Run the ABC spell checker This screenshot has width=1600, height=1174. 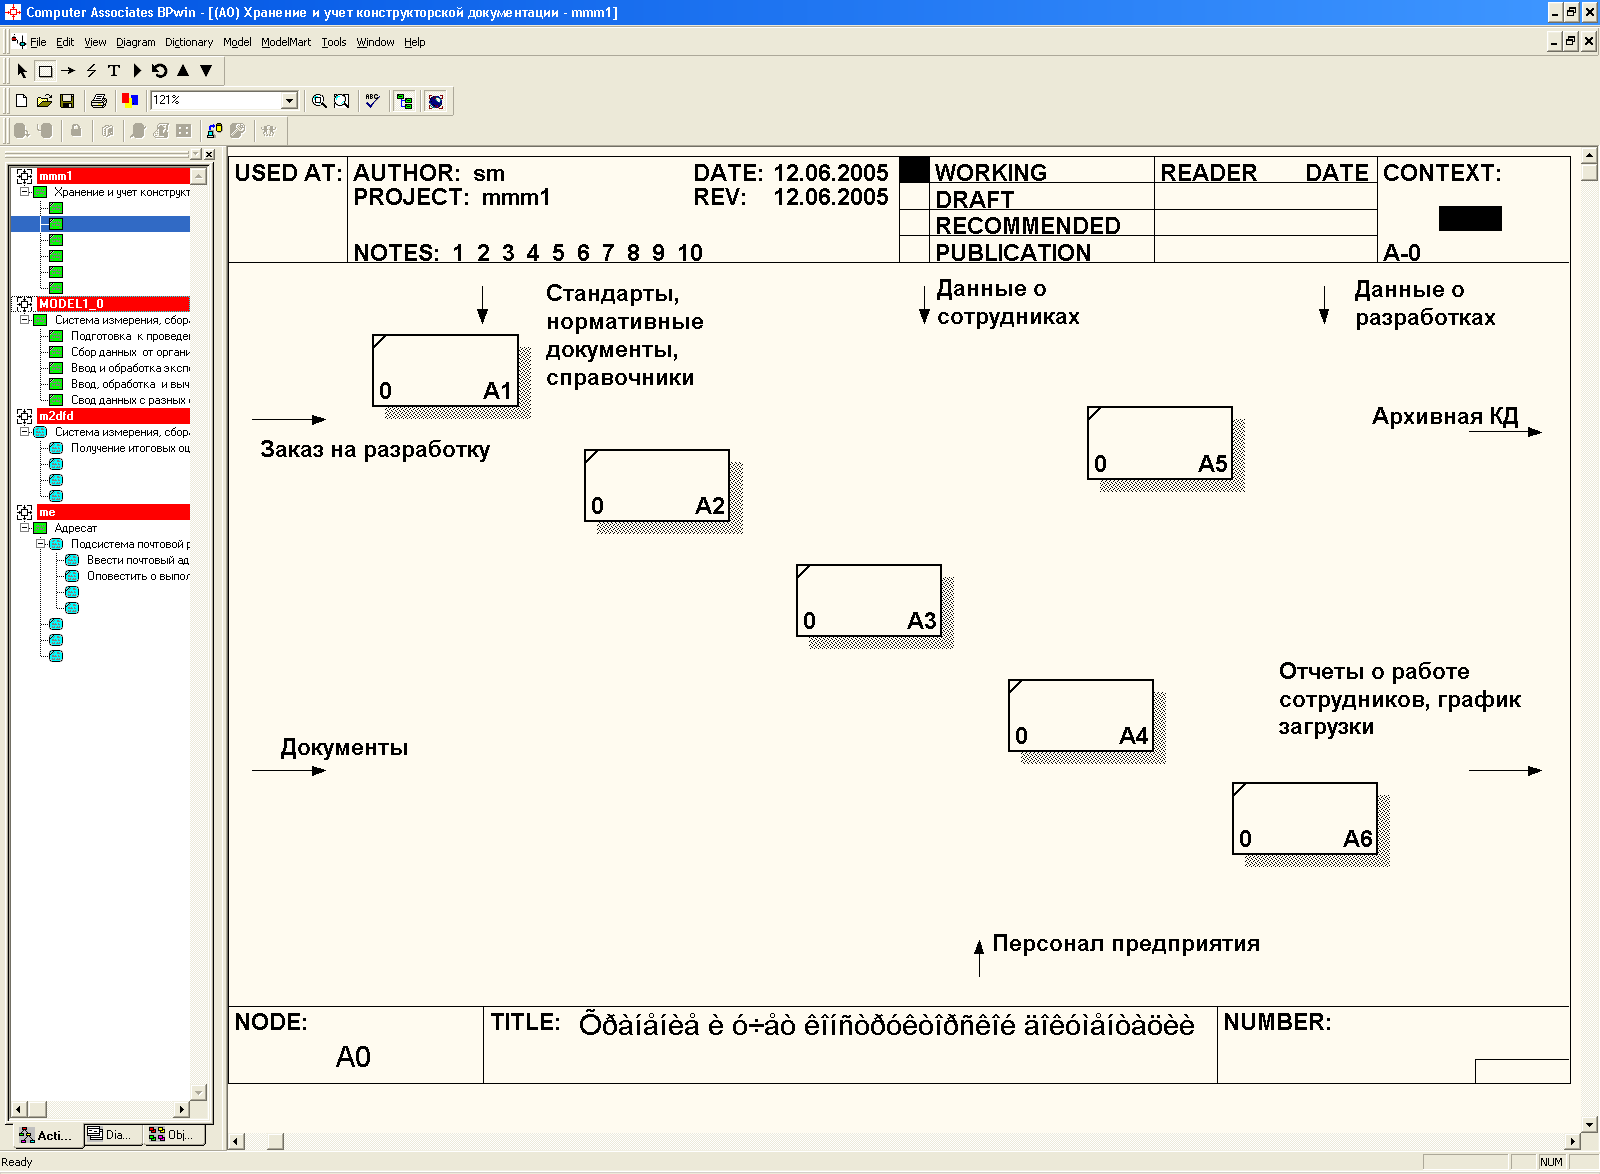(x=372, y=101)
